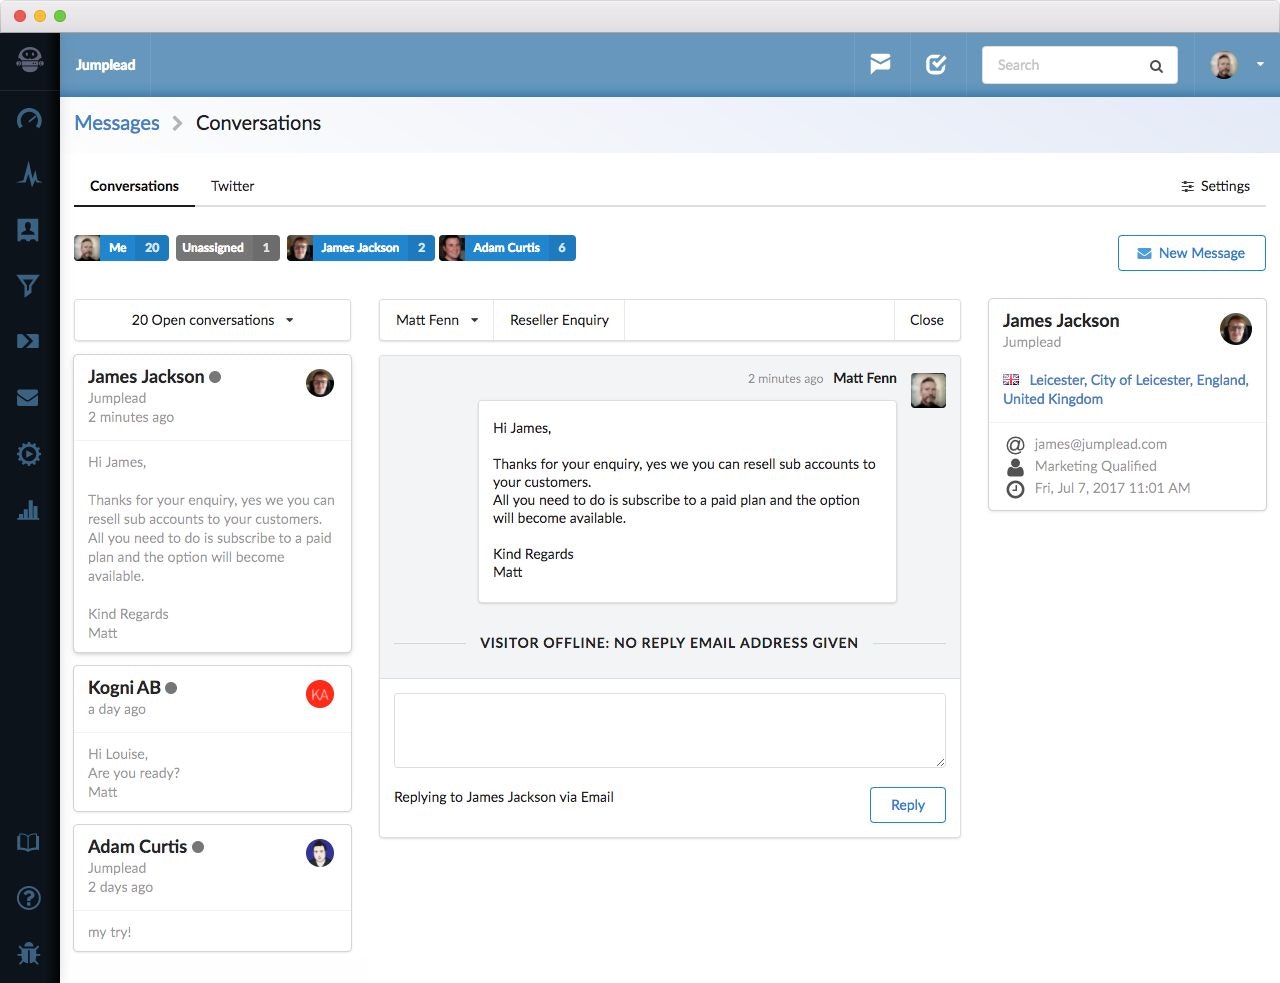
Task: Click the New Message button
Action: tap(1191, 253)
